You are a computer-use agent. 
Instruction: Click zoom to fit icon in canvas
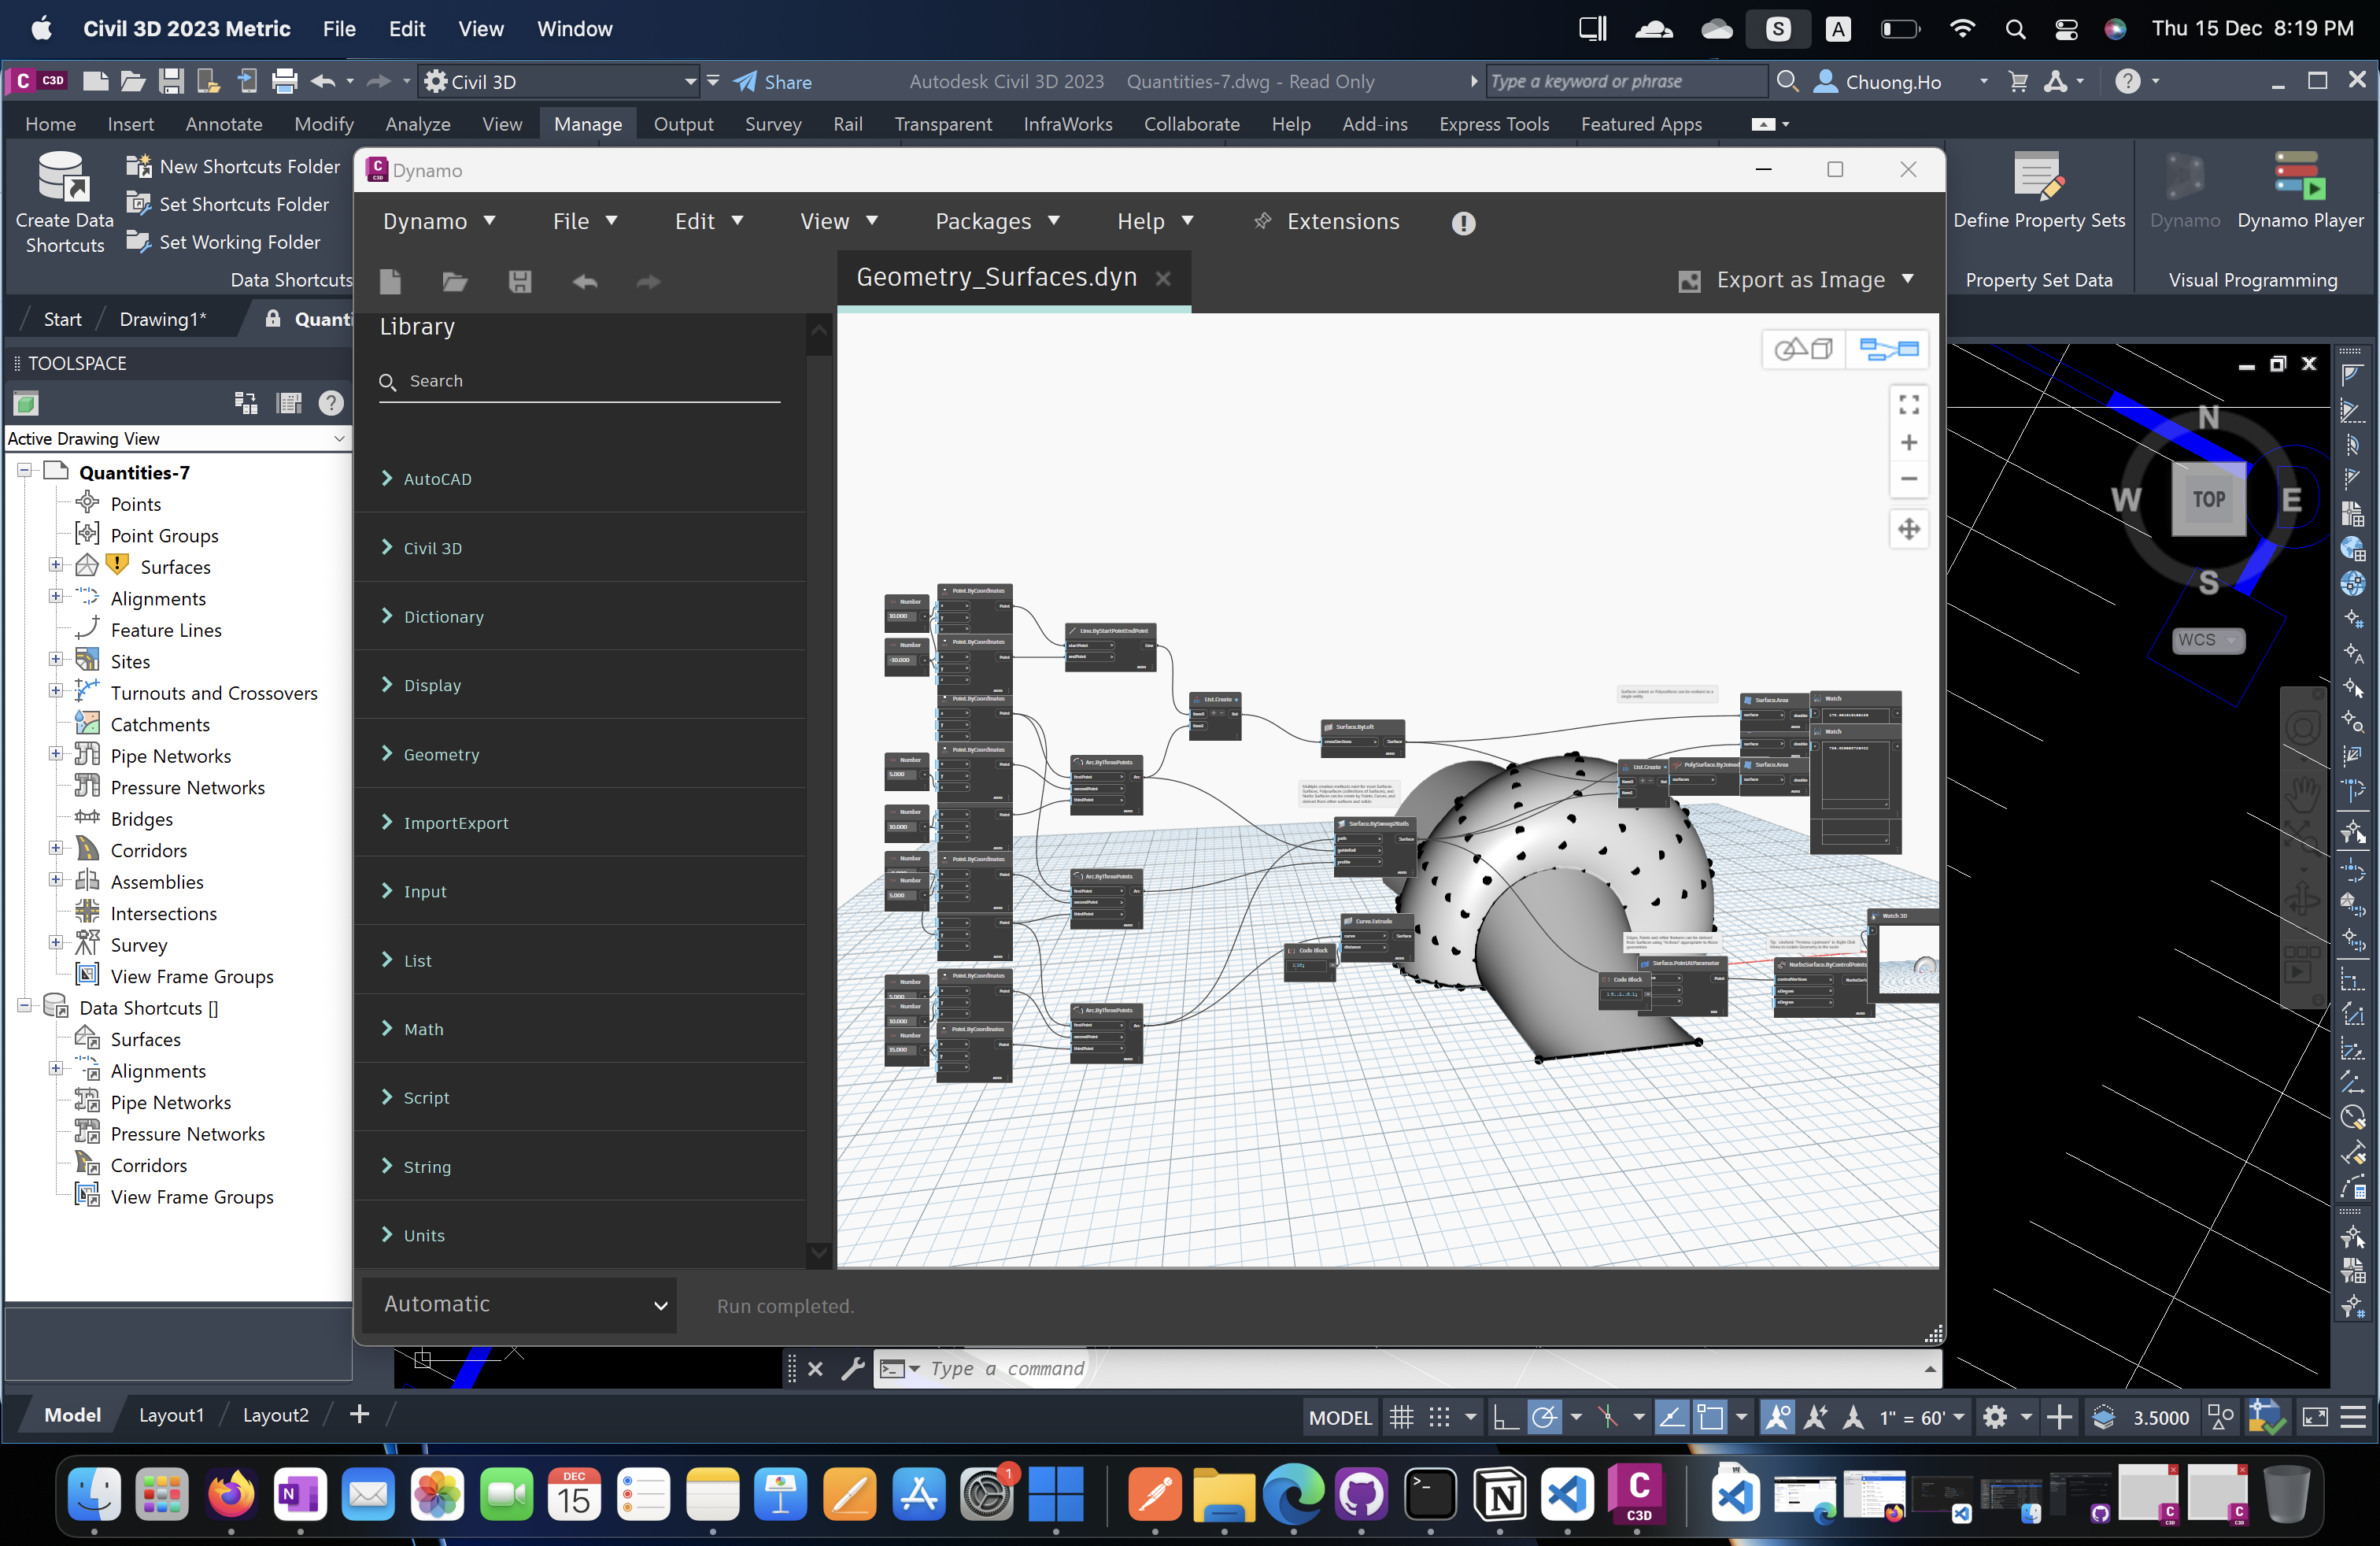(x=1908, y=405)
